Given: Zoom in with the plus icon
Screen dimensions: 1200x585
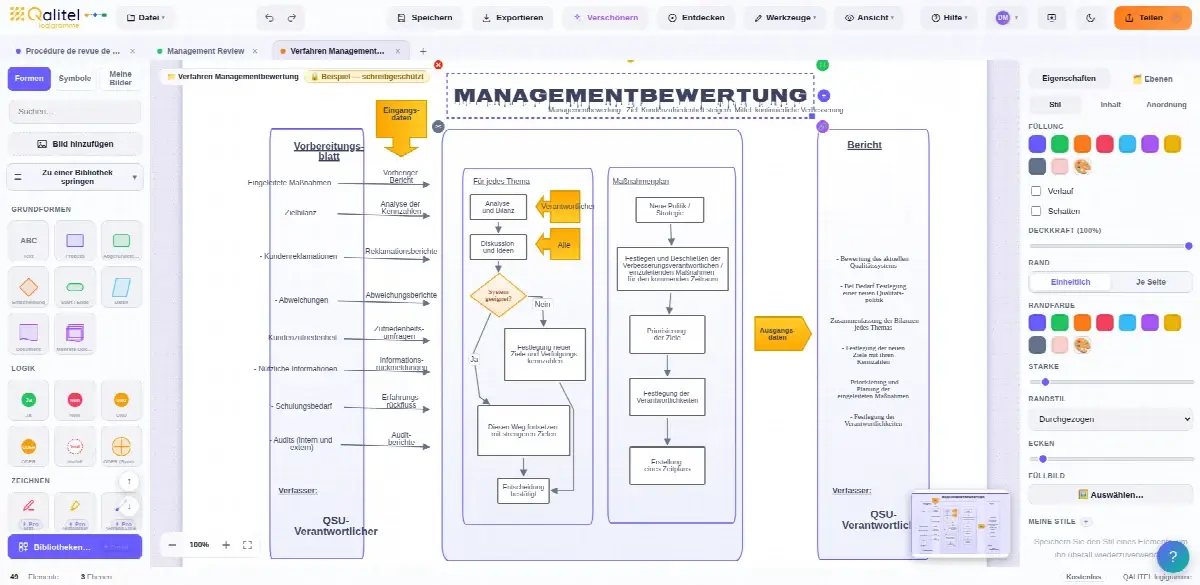Looking at the screenshot, I should click(x=226, y=545).
